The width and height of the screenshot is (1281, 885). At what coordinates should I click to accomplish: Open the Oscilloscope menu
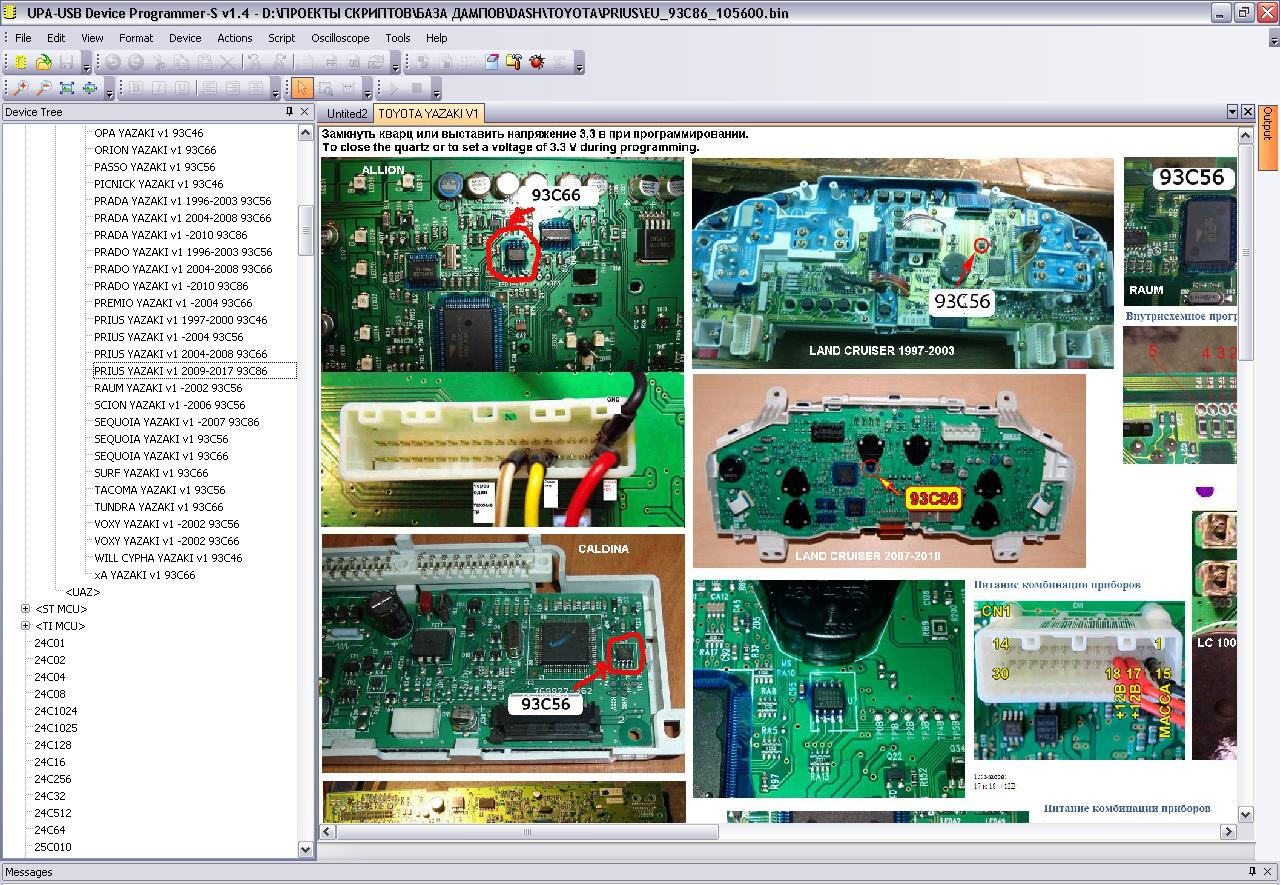[x=340, y=38]
